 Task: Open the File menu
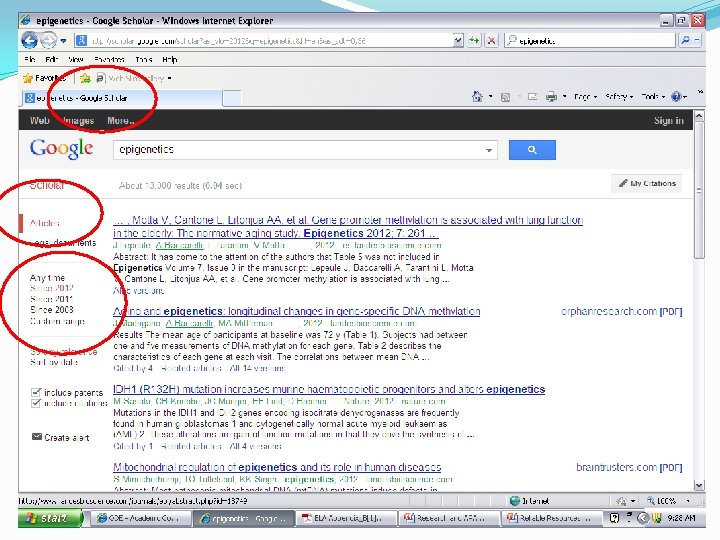(x=30, y=59)
